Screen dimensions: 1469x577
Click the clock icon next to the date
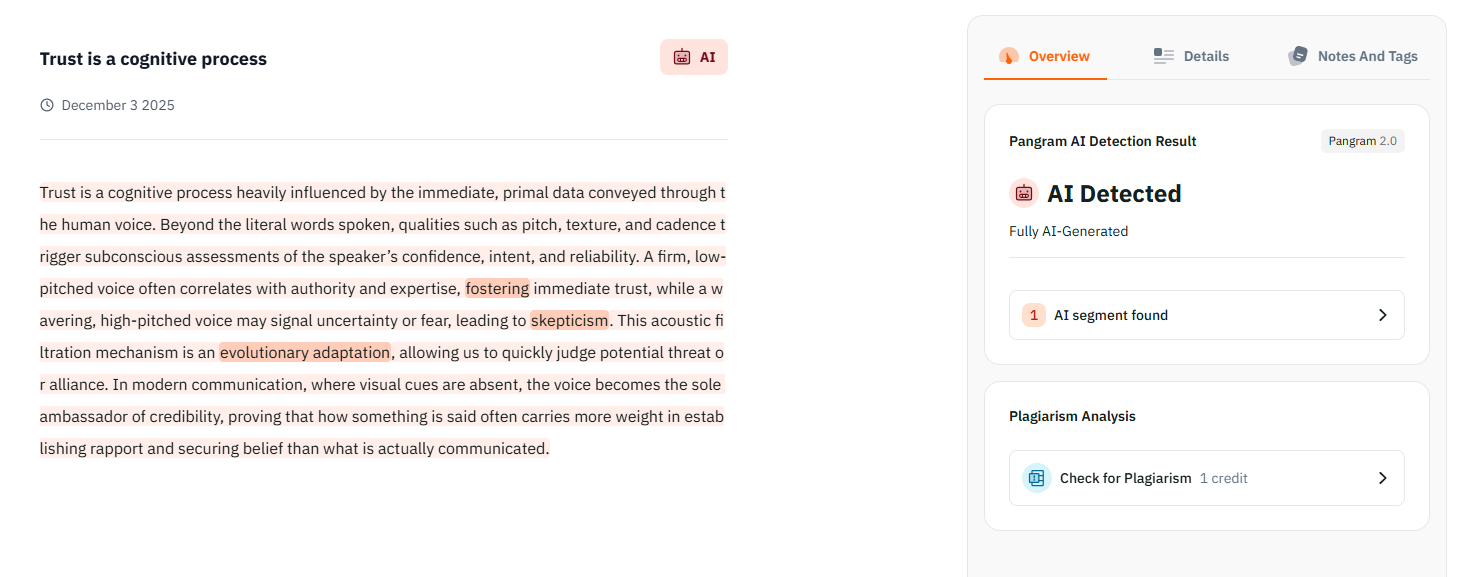point(47,105)
